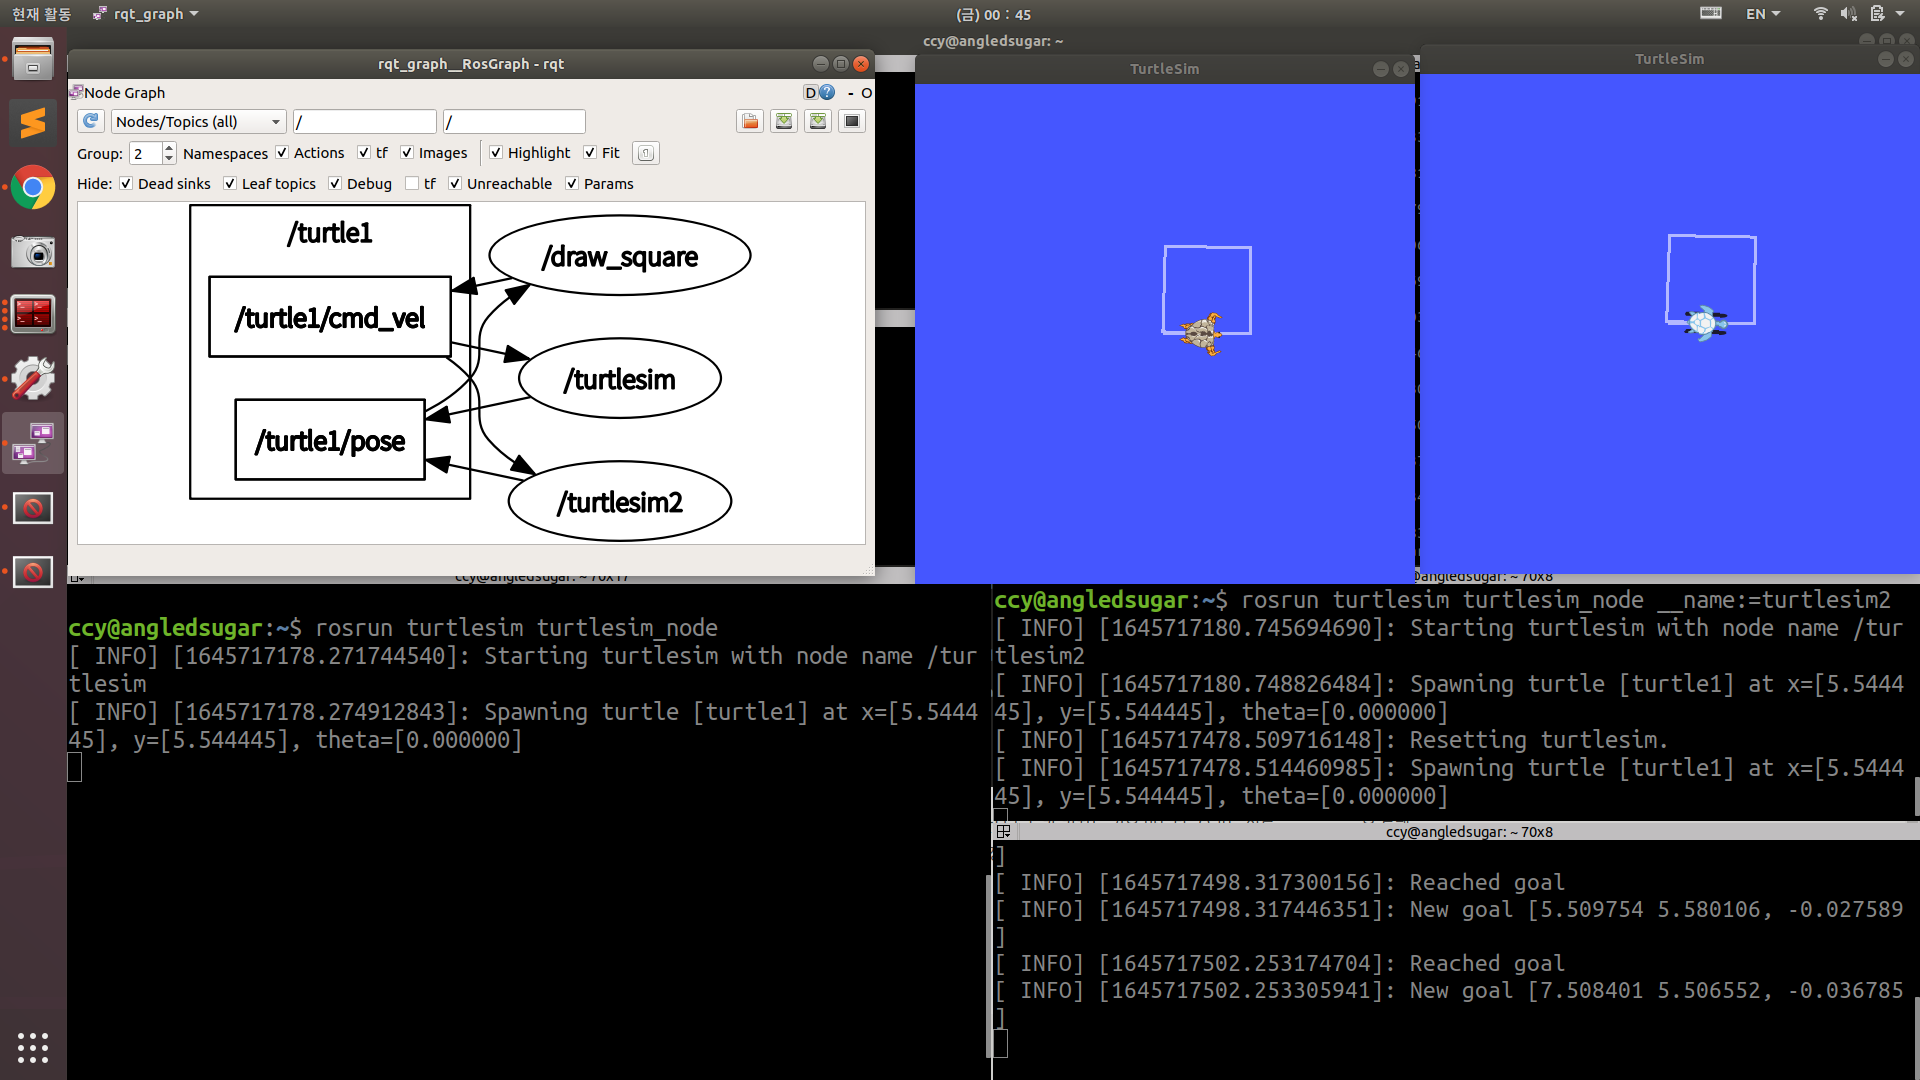The width and height of the screenshot is (1920, 1080).
Task: Focus the rqt app icon in dock
Action: coord(33,443)
